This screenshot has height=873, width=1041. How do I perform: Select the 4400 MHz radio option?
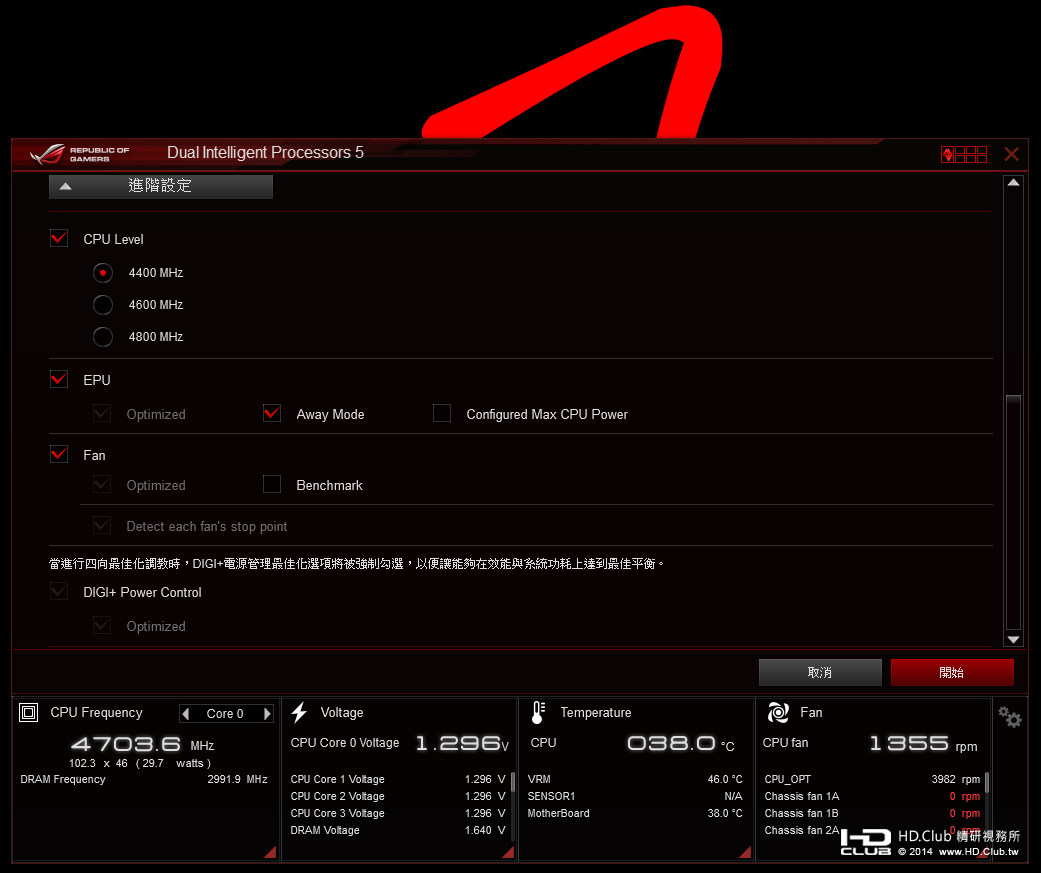(103, 273)
